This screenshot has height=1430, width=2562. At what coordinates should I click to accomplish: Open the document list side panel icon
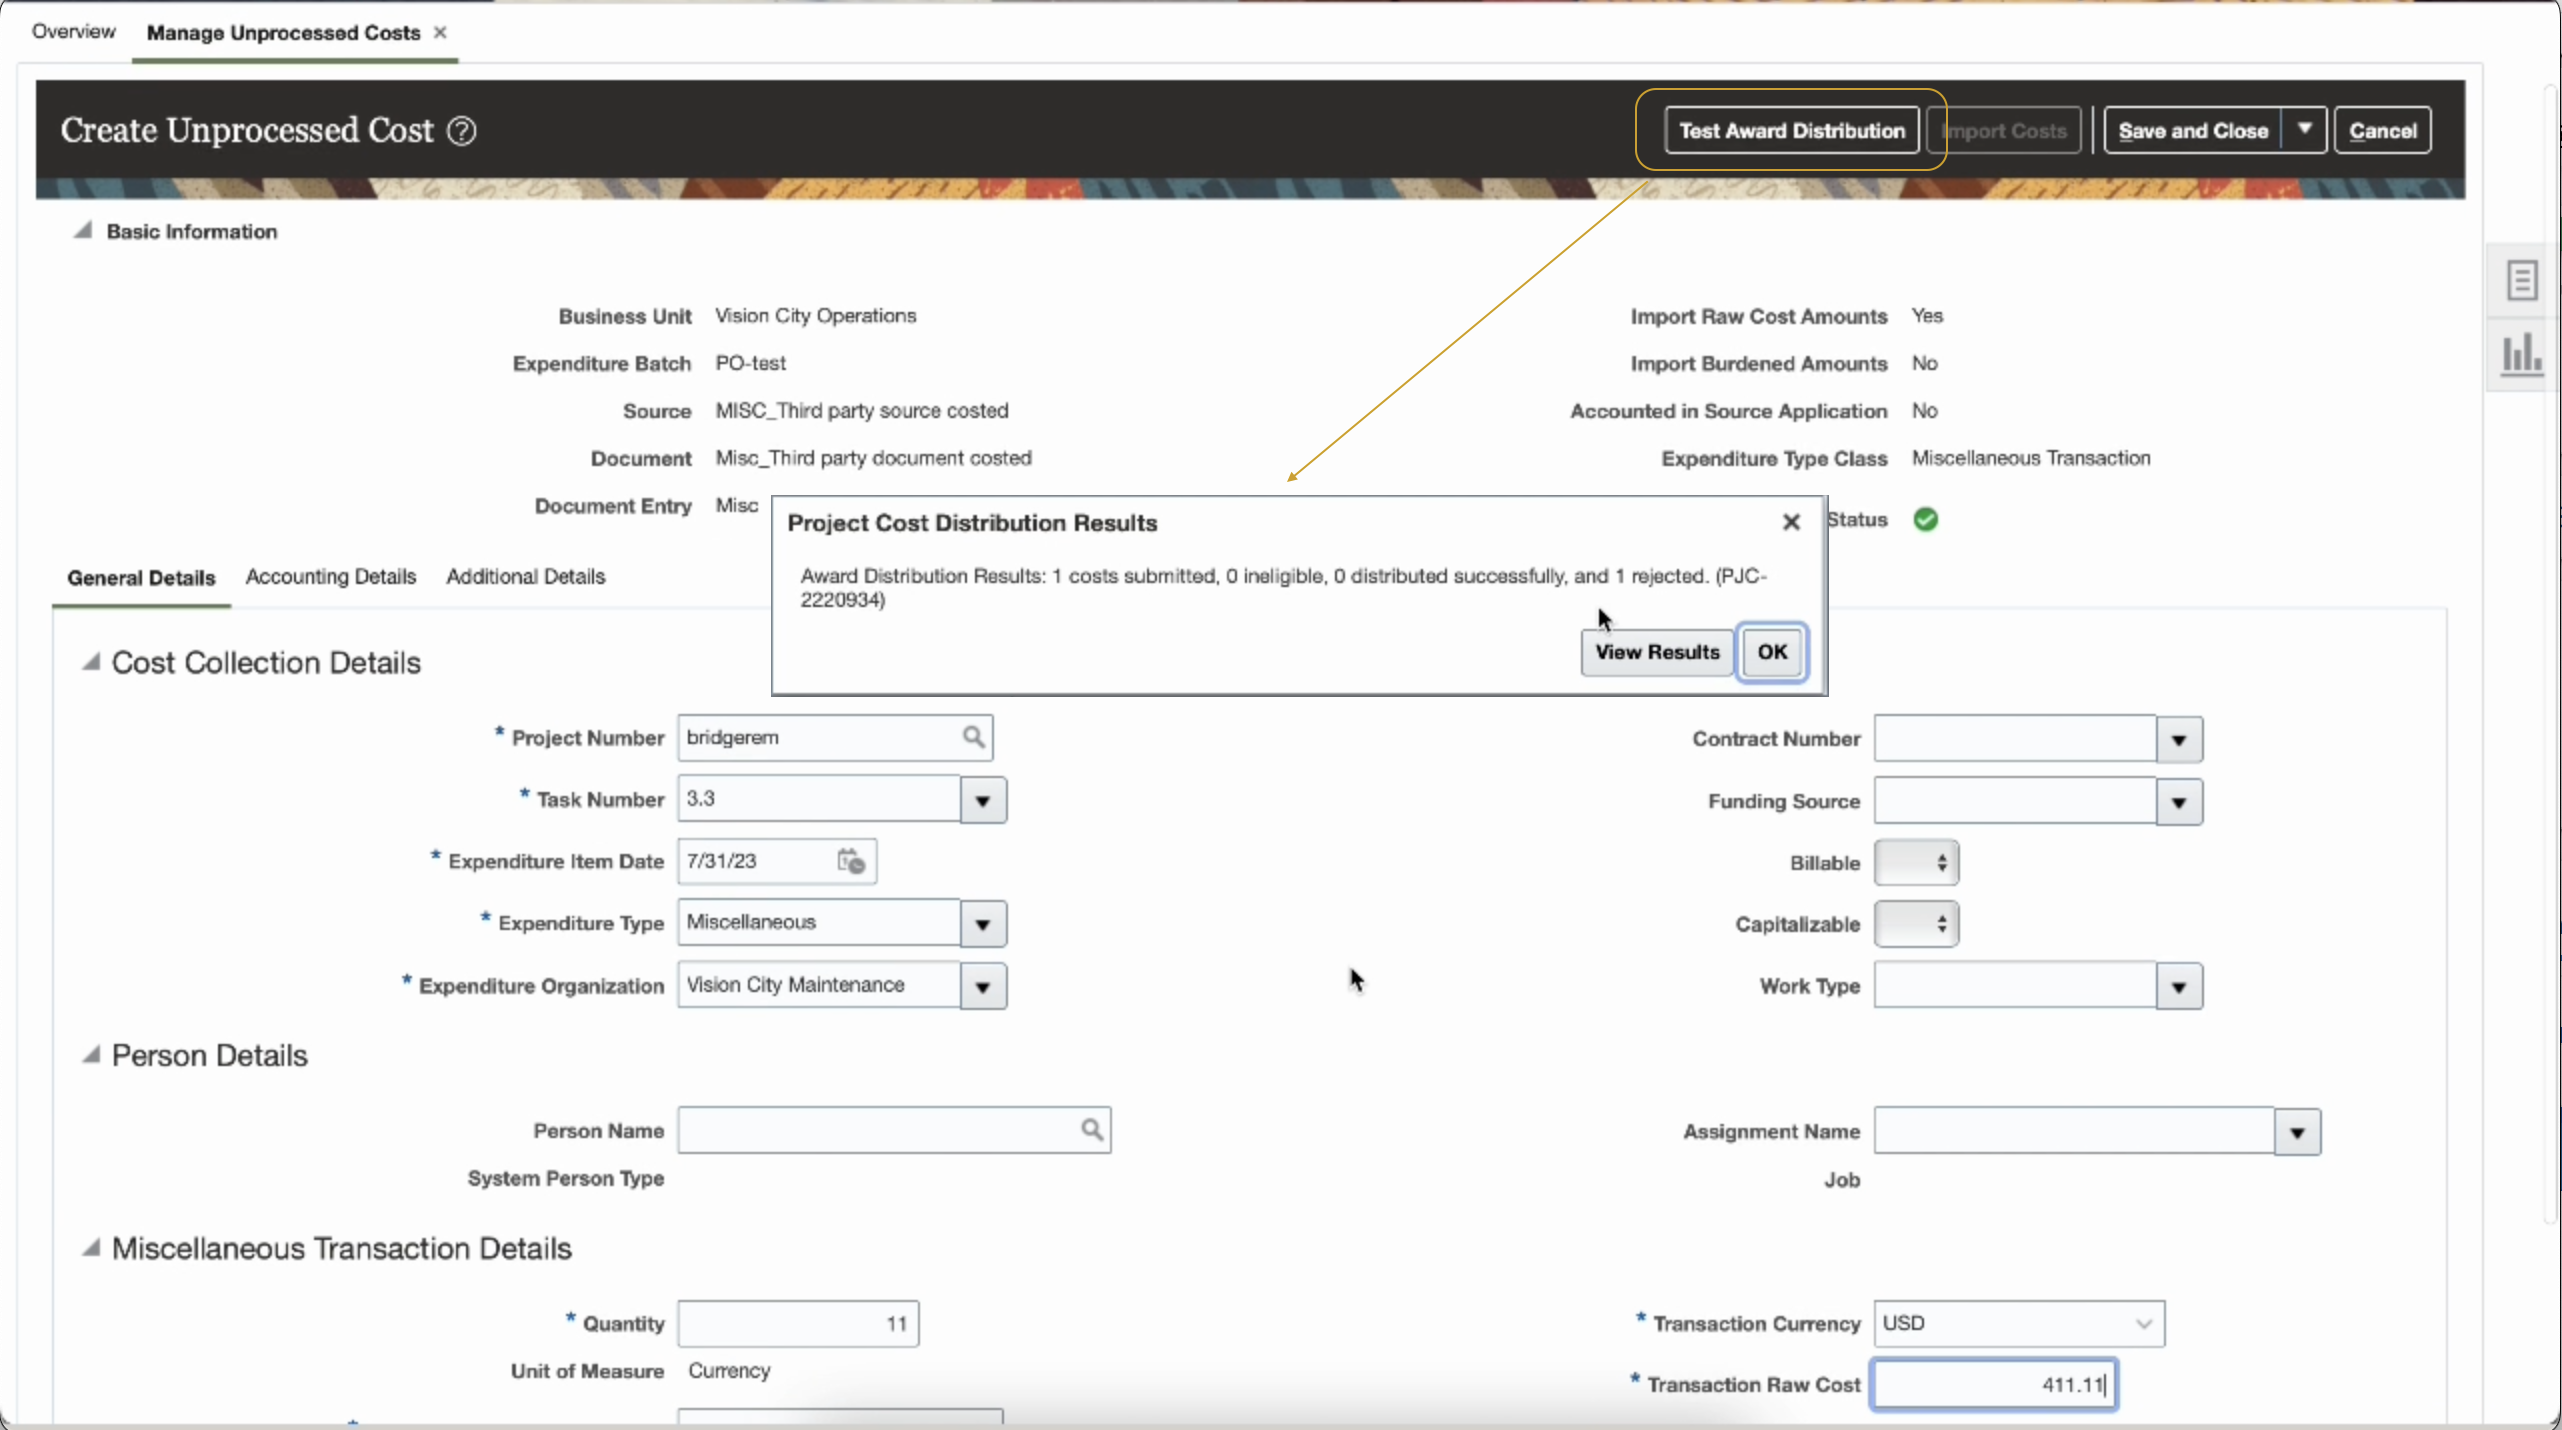point(2521,280)
